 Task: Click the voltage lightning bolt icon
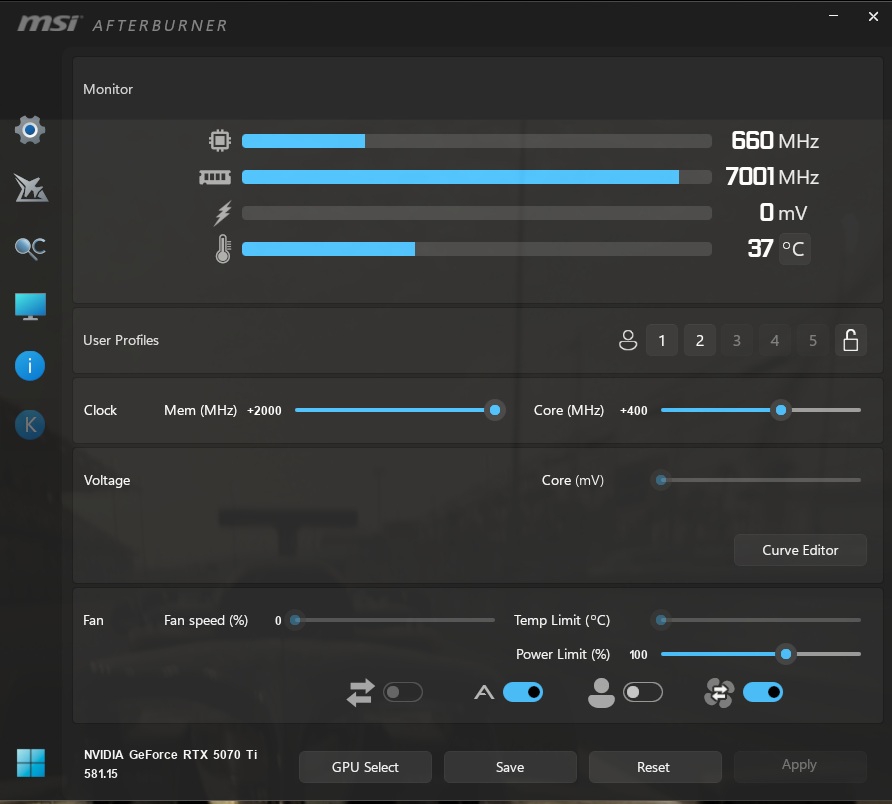point(222,213)
